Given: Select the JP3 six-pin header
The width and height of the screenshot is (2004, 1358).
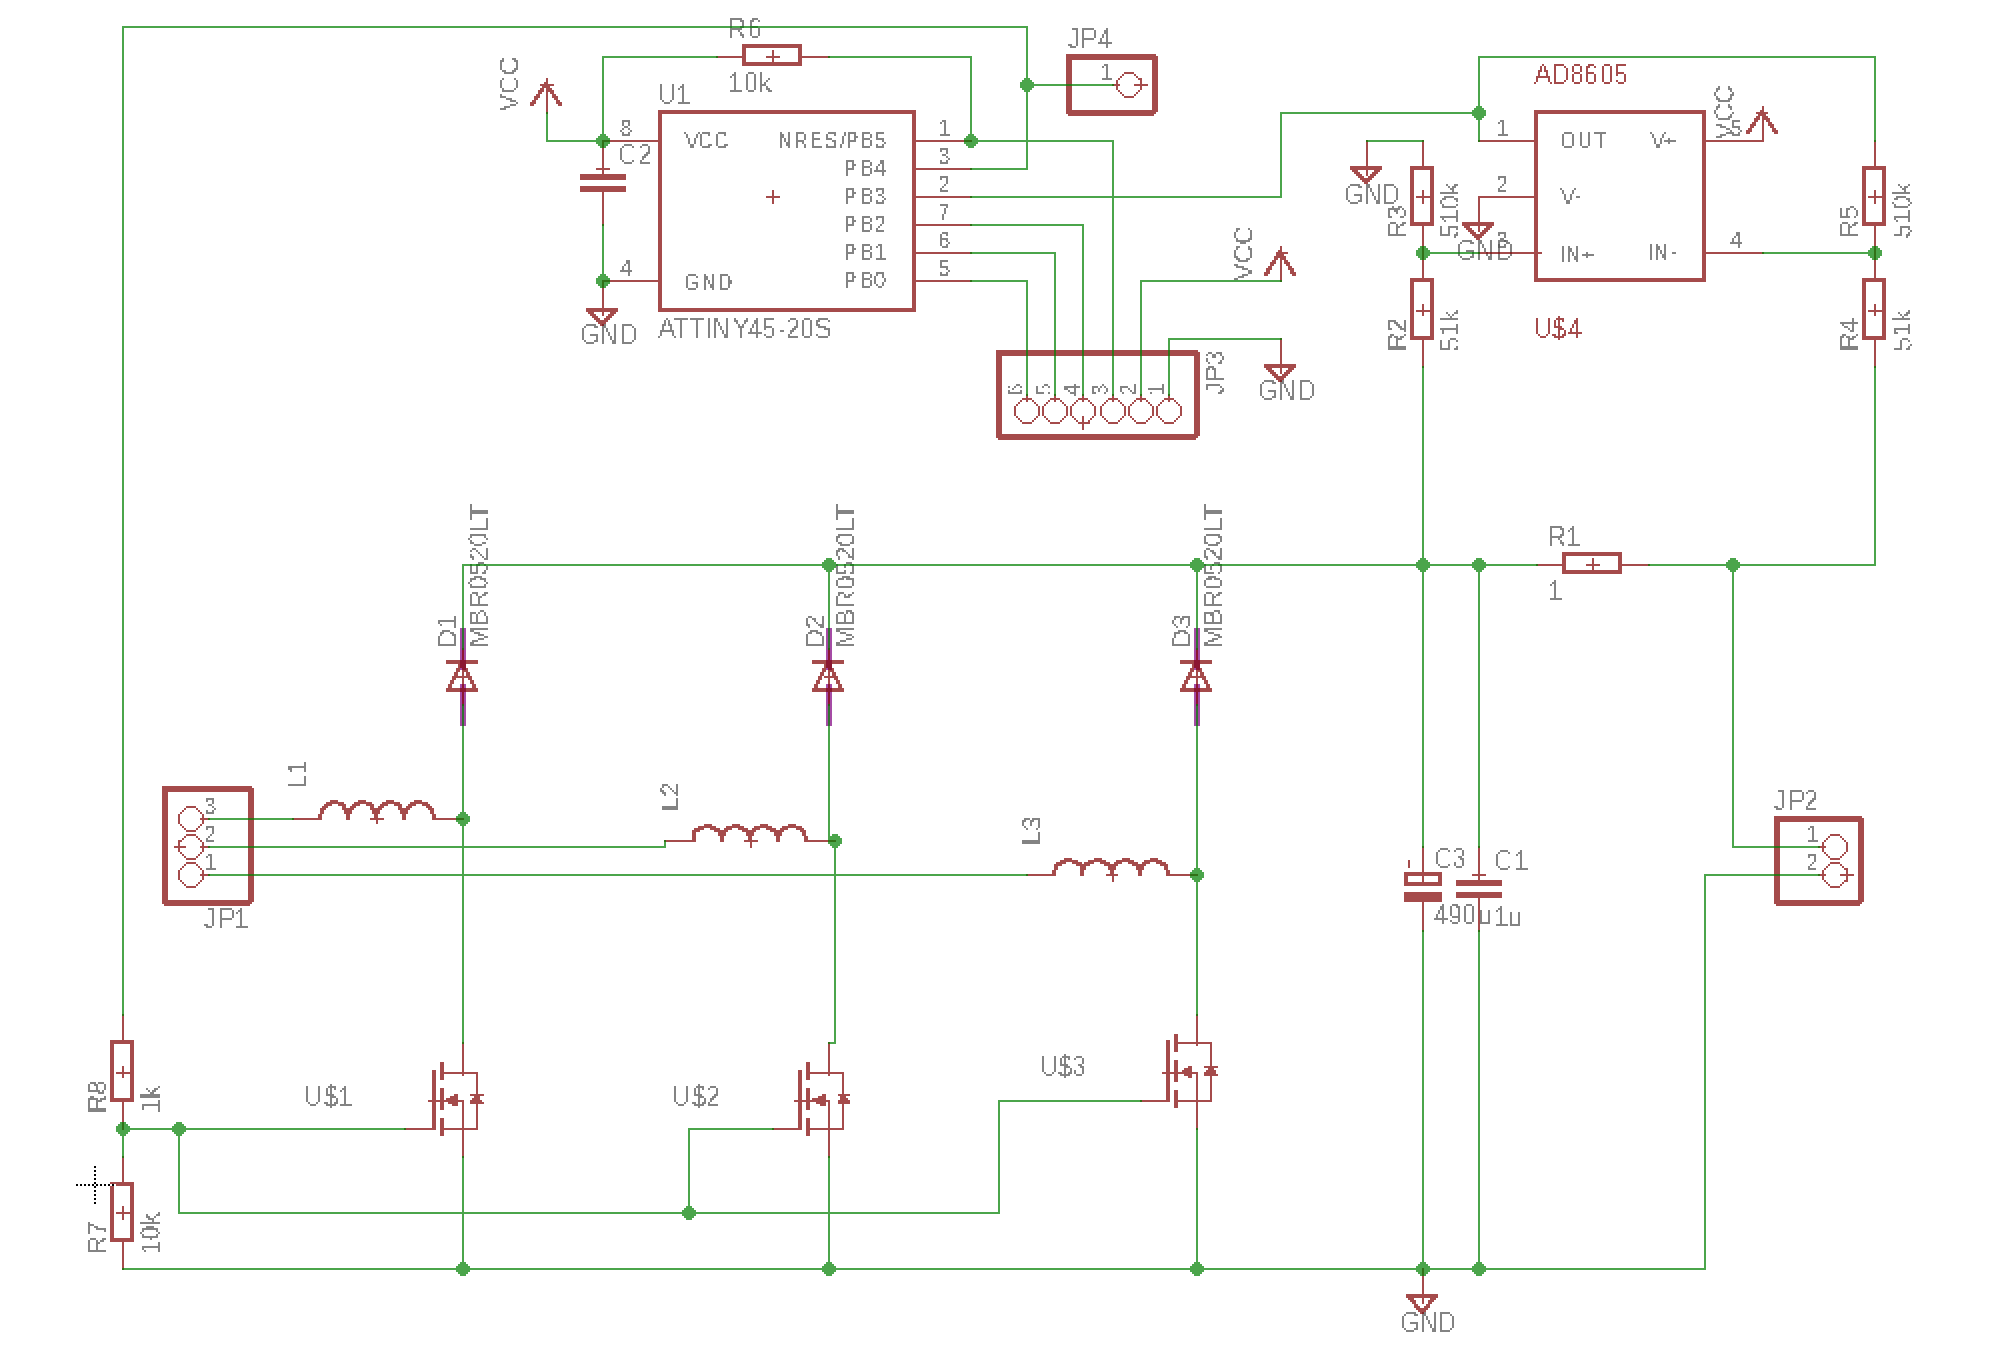Looking at the screenshot, I should click(x=1098, y=394).
